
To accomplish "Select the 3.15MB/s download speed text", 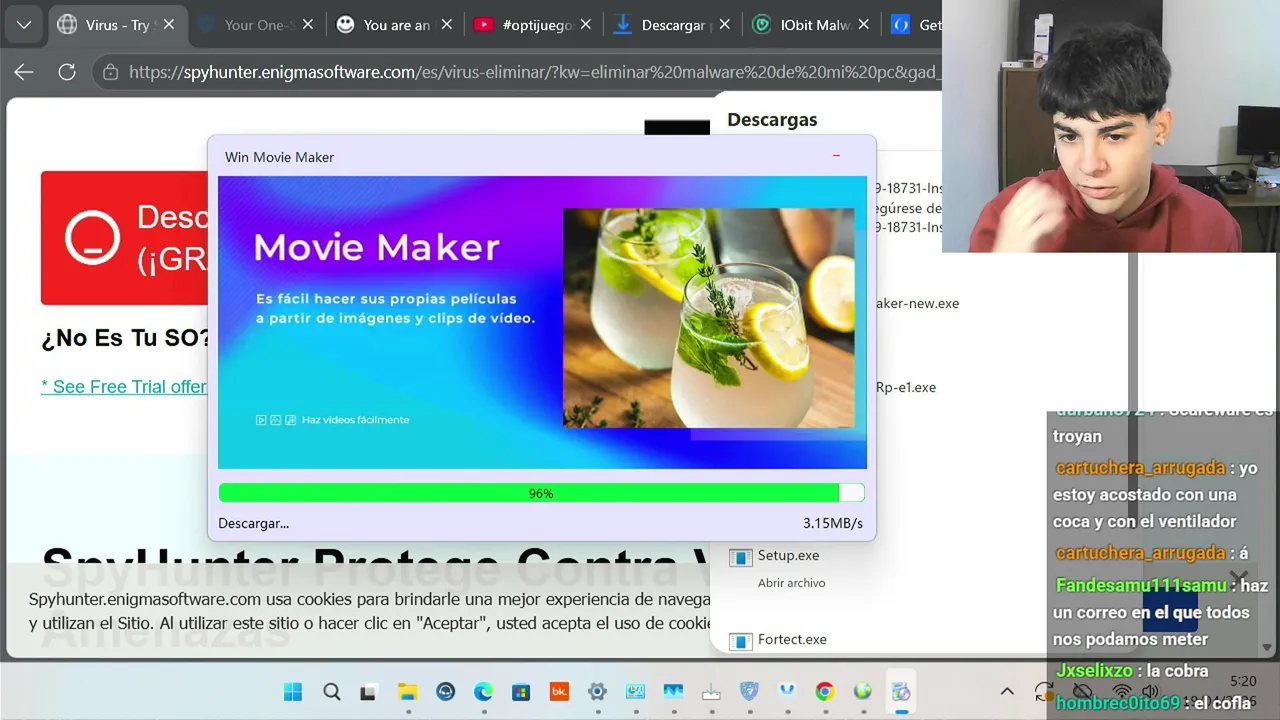I will point(833,523).
